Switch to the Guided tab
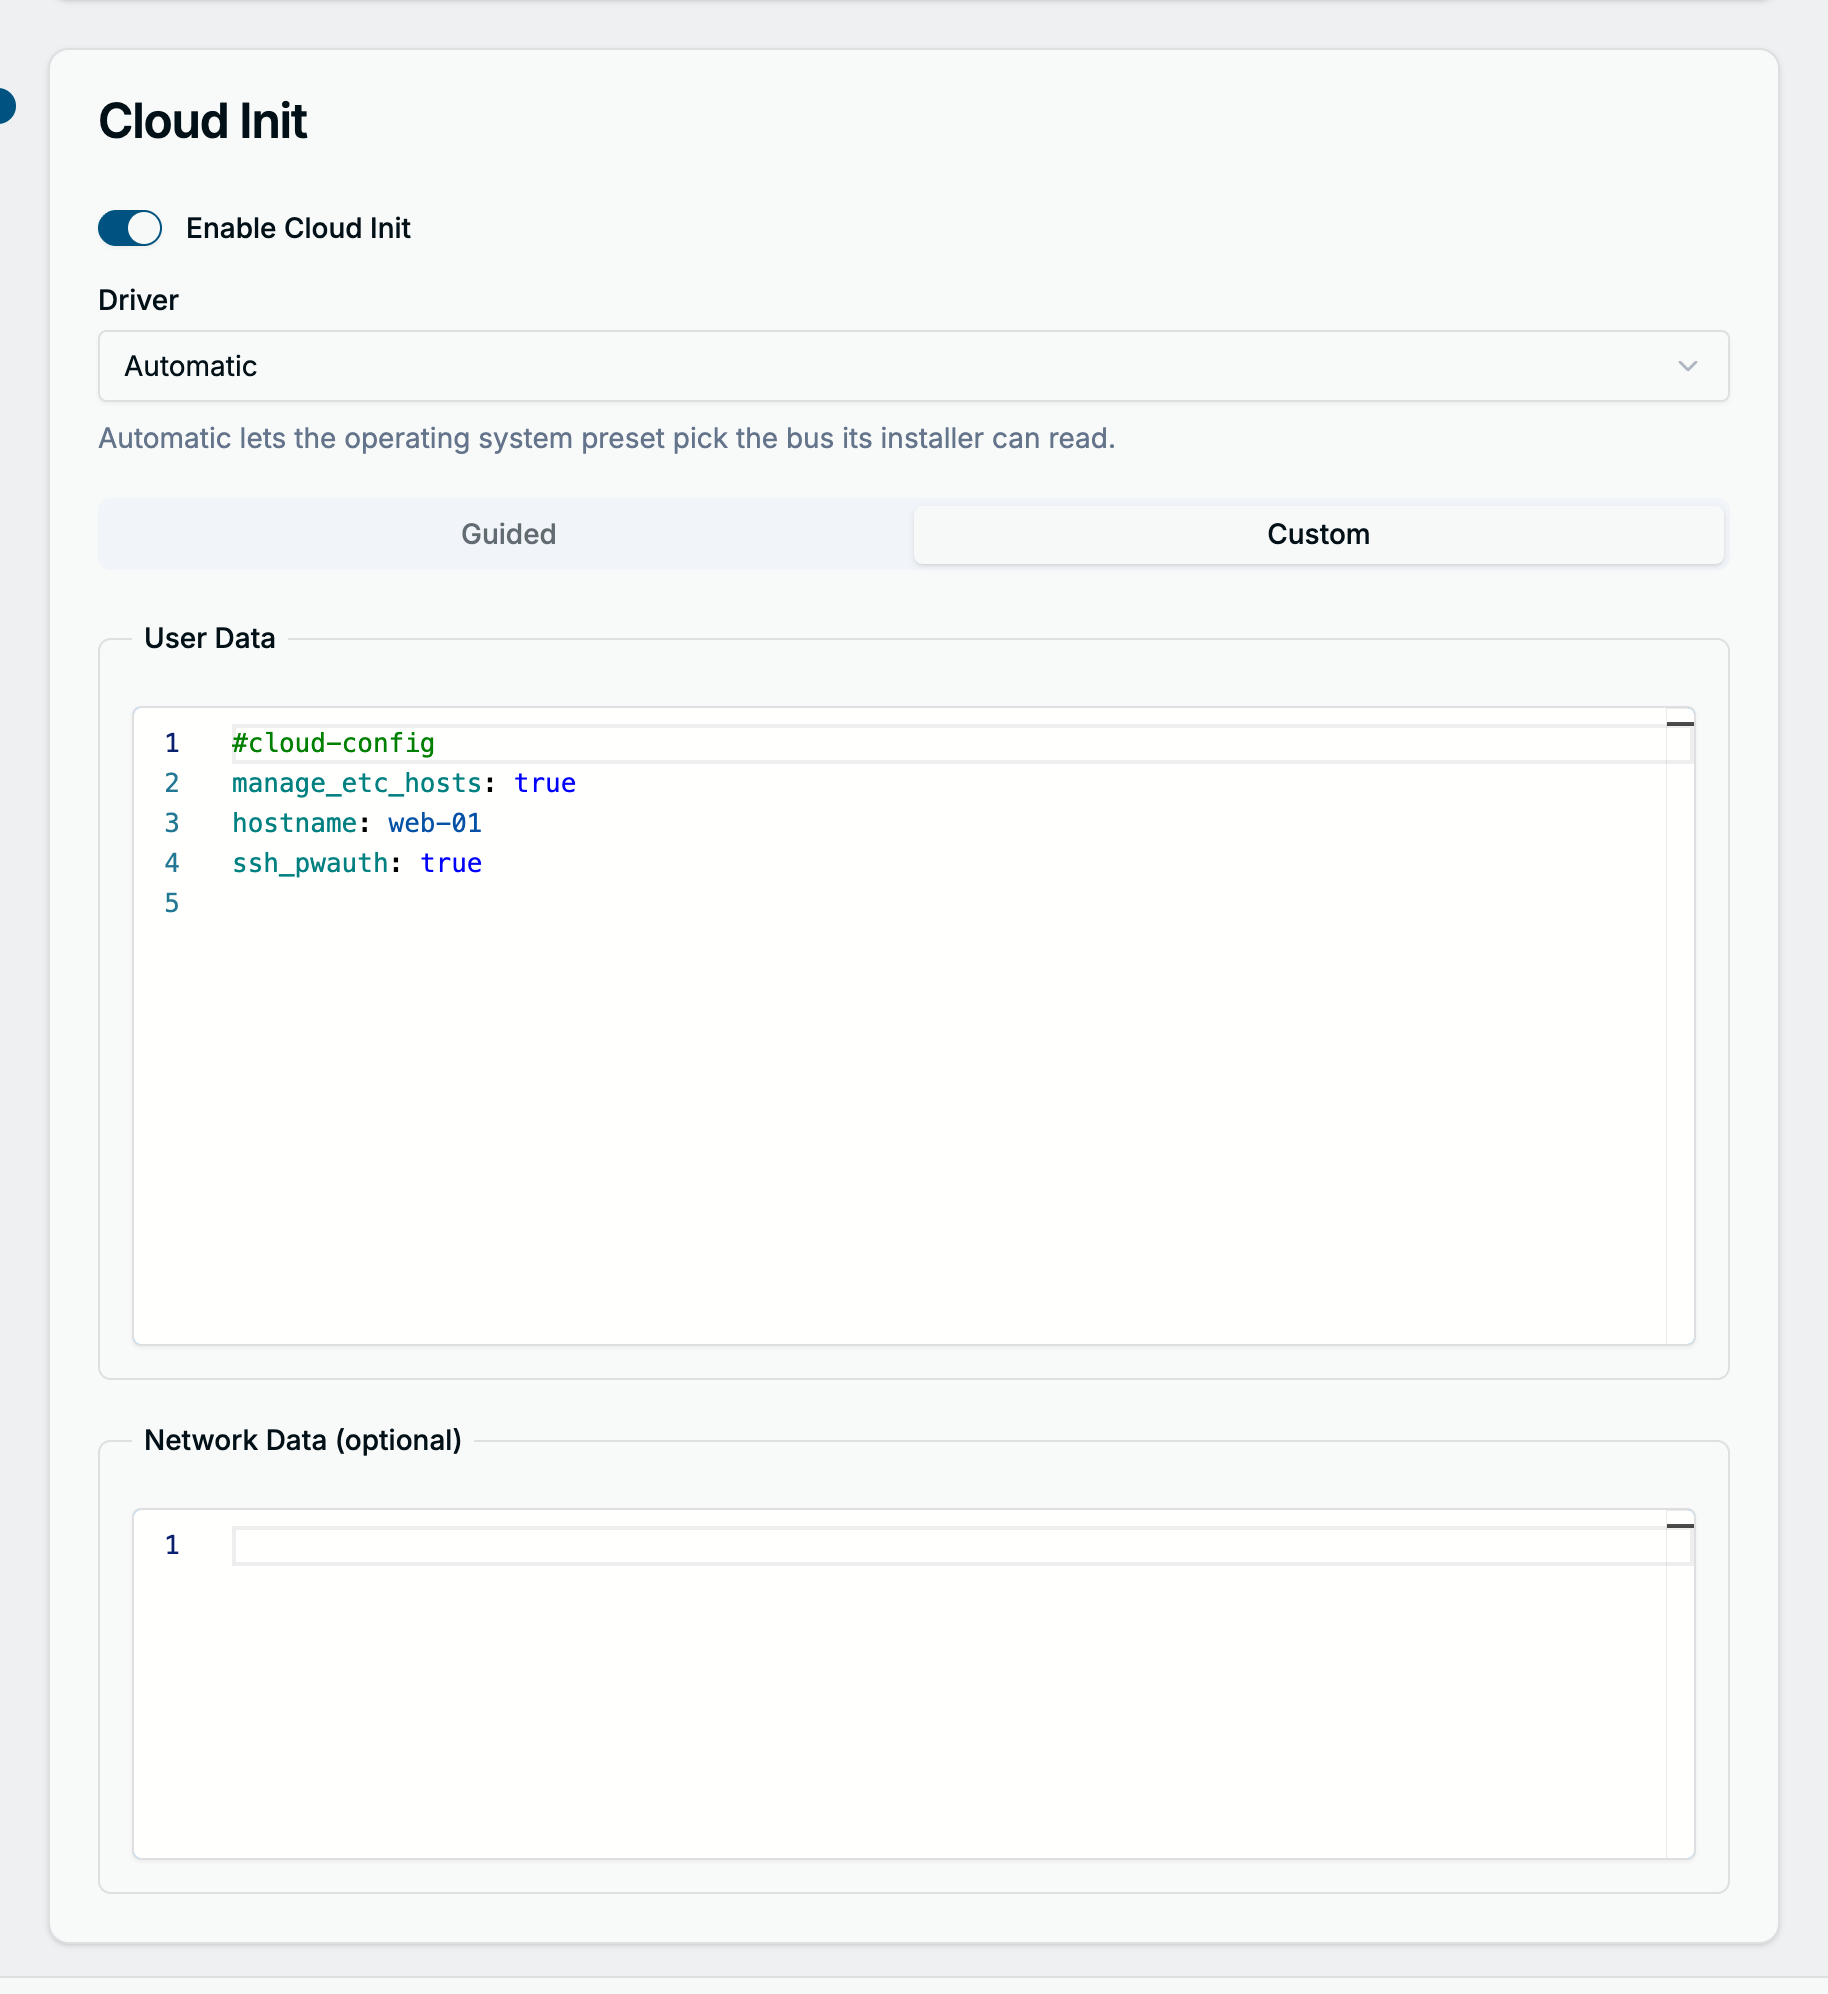Screen dimensions: 1828x1994 click(x=508, y=534)
